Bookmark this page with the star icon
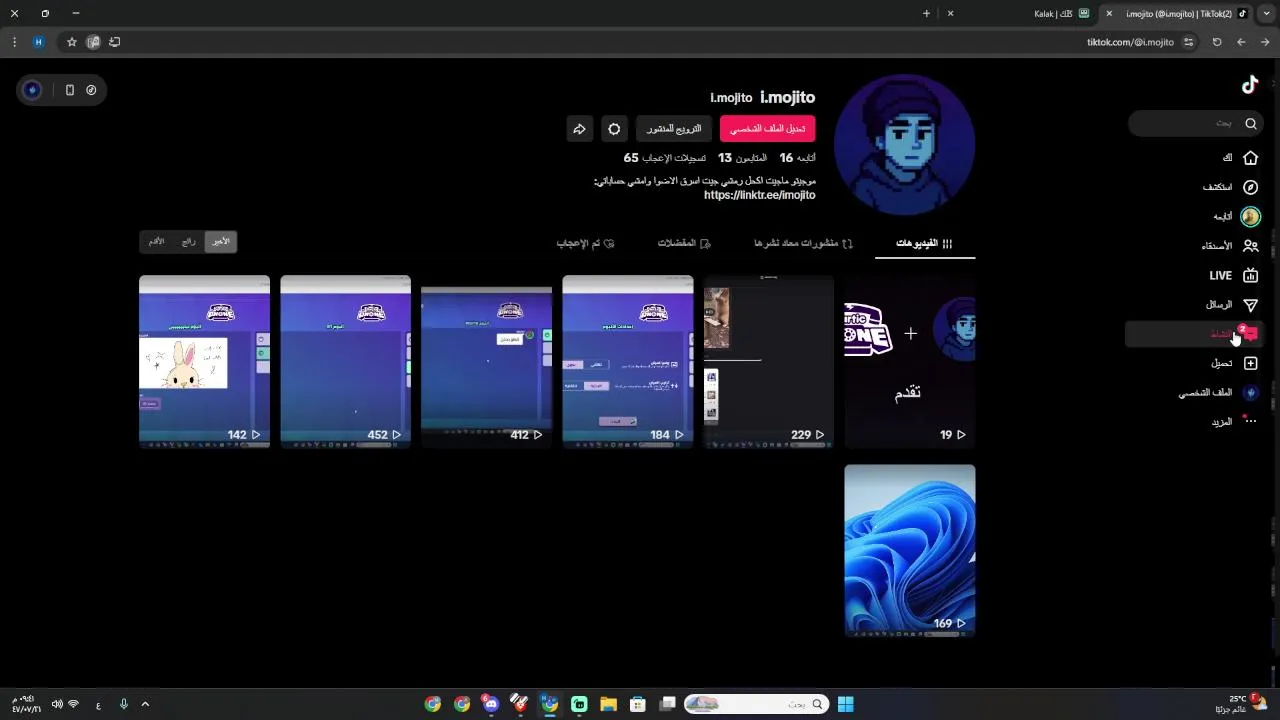Image resolution: width=1280 pixels, height=720 pixels. pyautogui.click(x=72, y=42)
